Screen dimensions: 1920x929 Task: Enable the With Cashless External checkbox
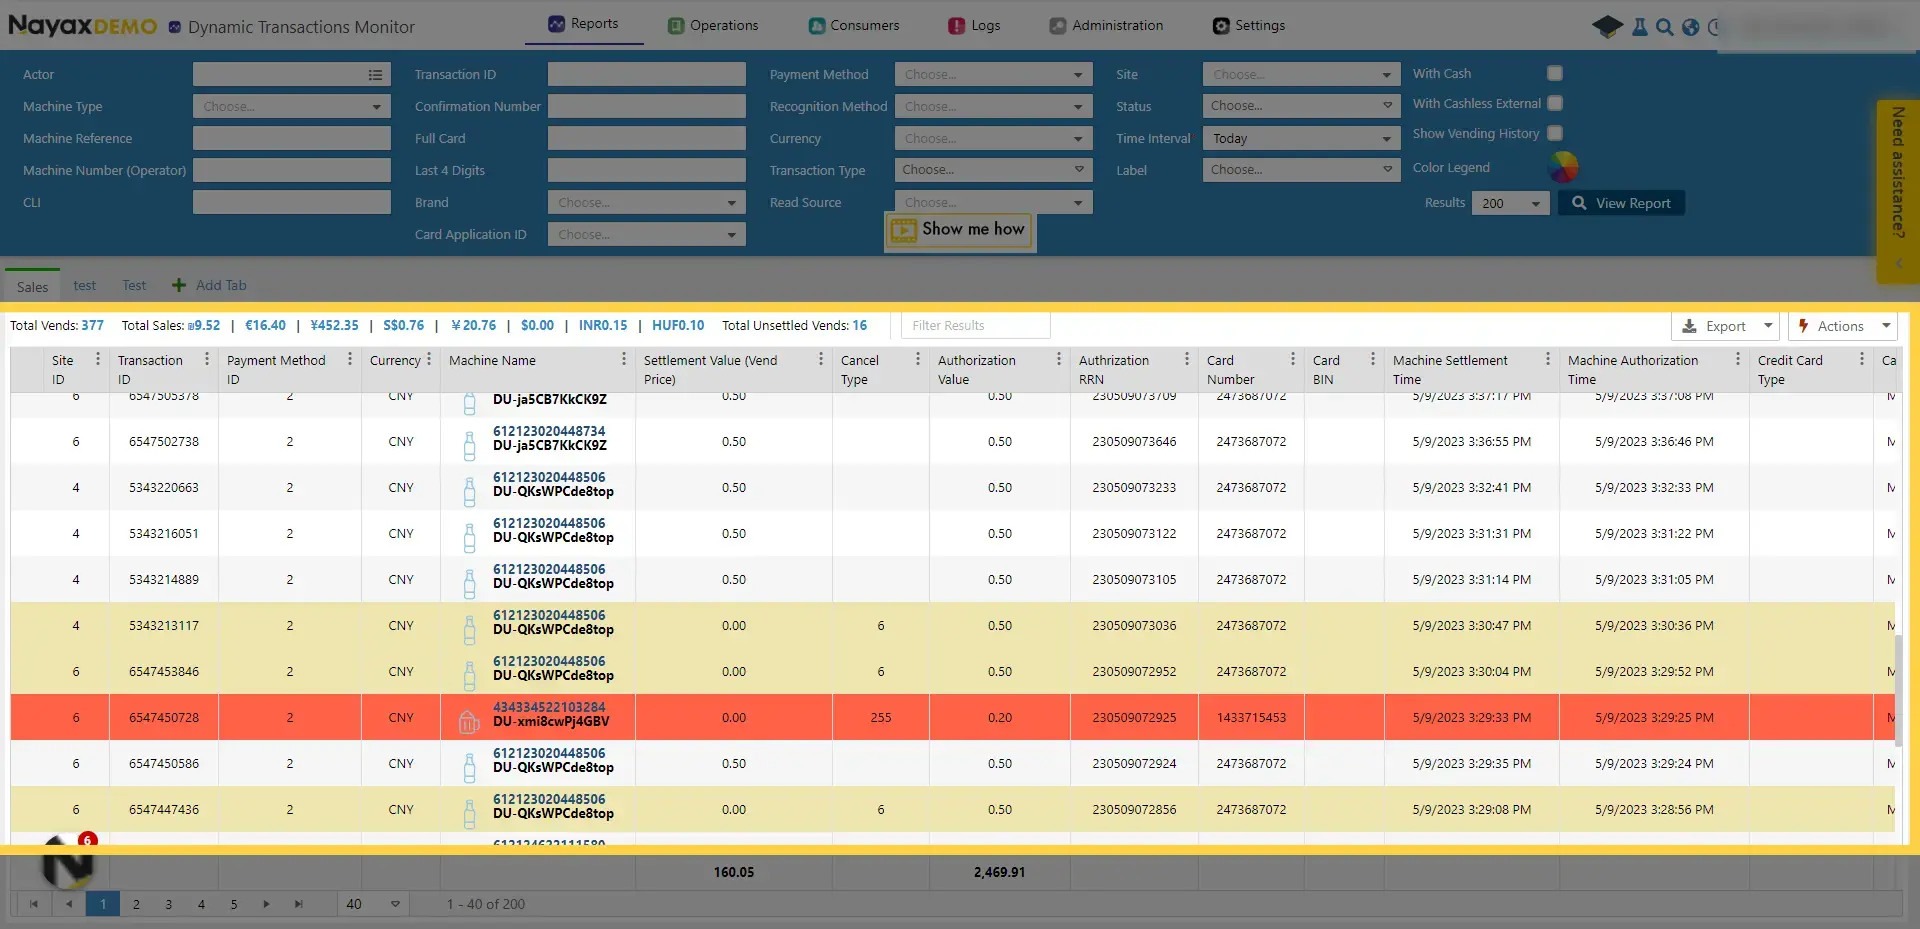click(x=1555, y=103)
